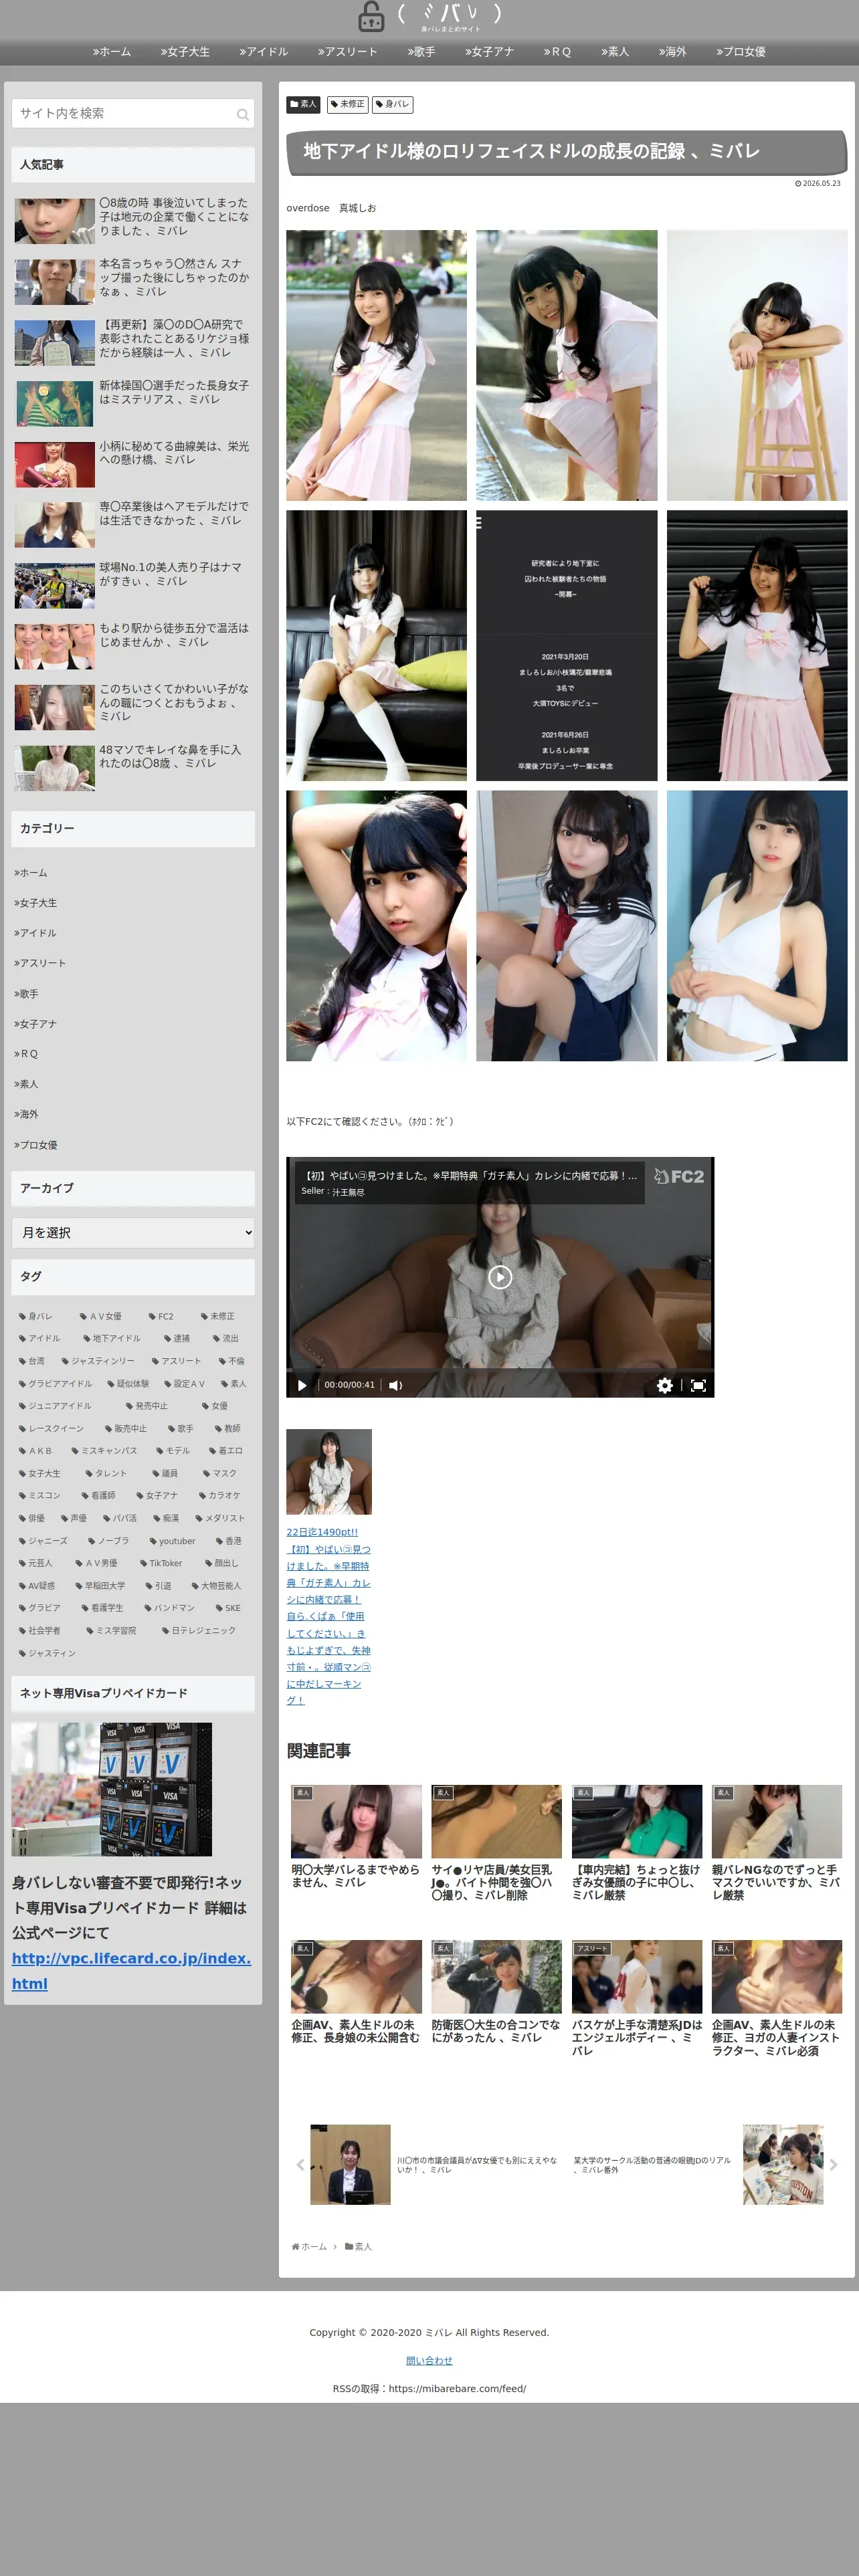Open the carousel article about 川〇市の市議会議員
859x2576 pixels.
434,2165
